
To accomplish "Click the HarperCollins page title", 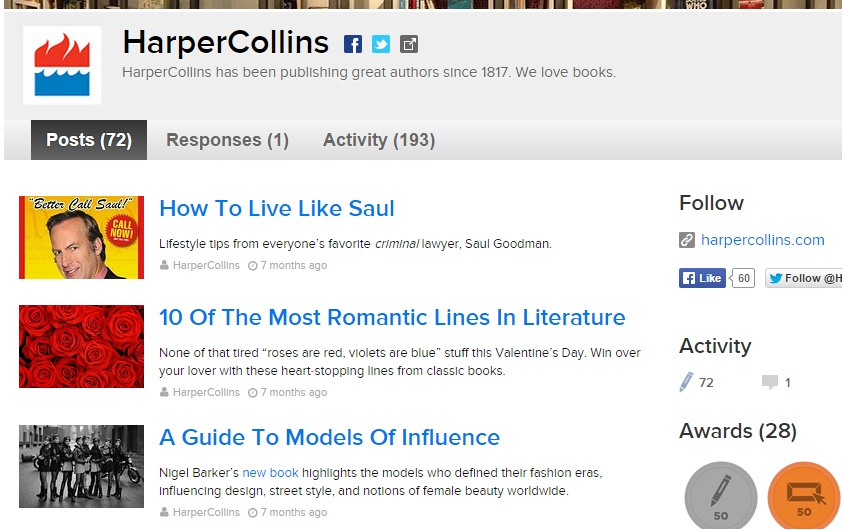I will pyautogui.click(x=226, y=42).
